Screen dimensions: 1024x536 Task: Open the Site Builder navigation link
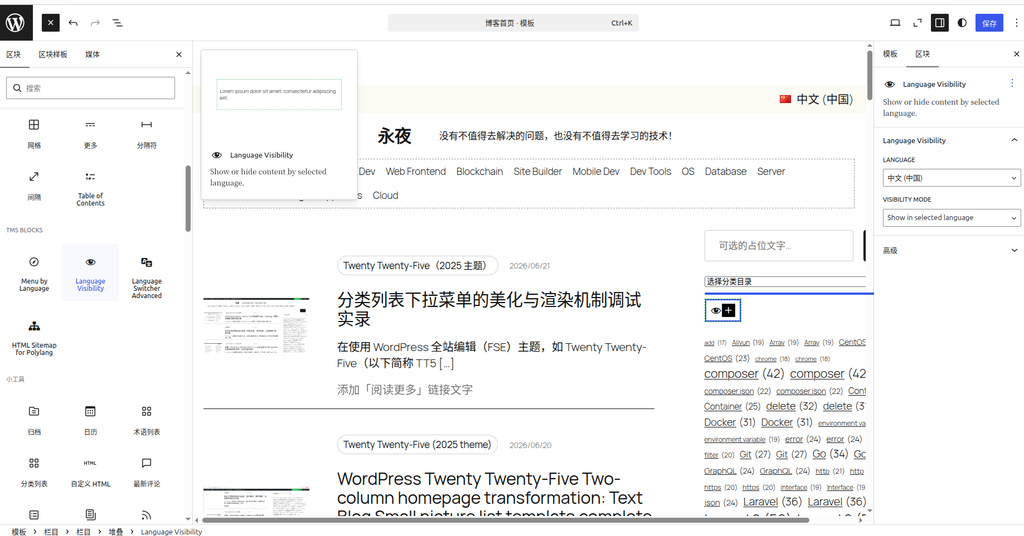tap(537, 171)
